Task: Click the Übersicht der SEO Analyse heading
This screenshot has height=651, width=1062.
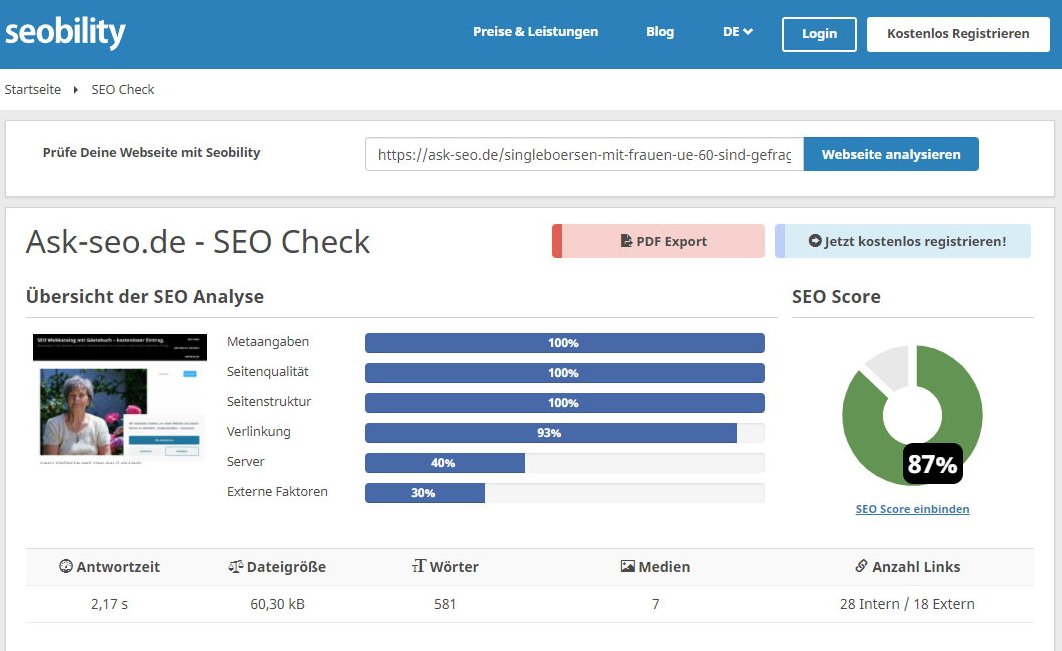Action: tap(145, 297)
